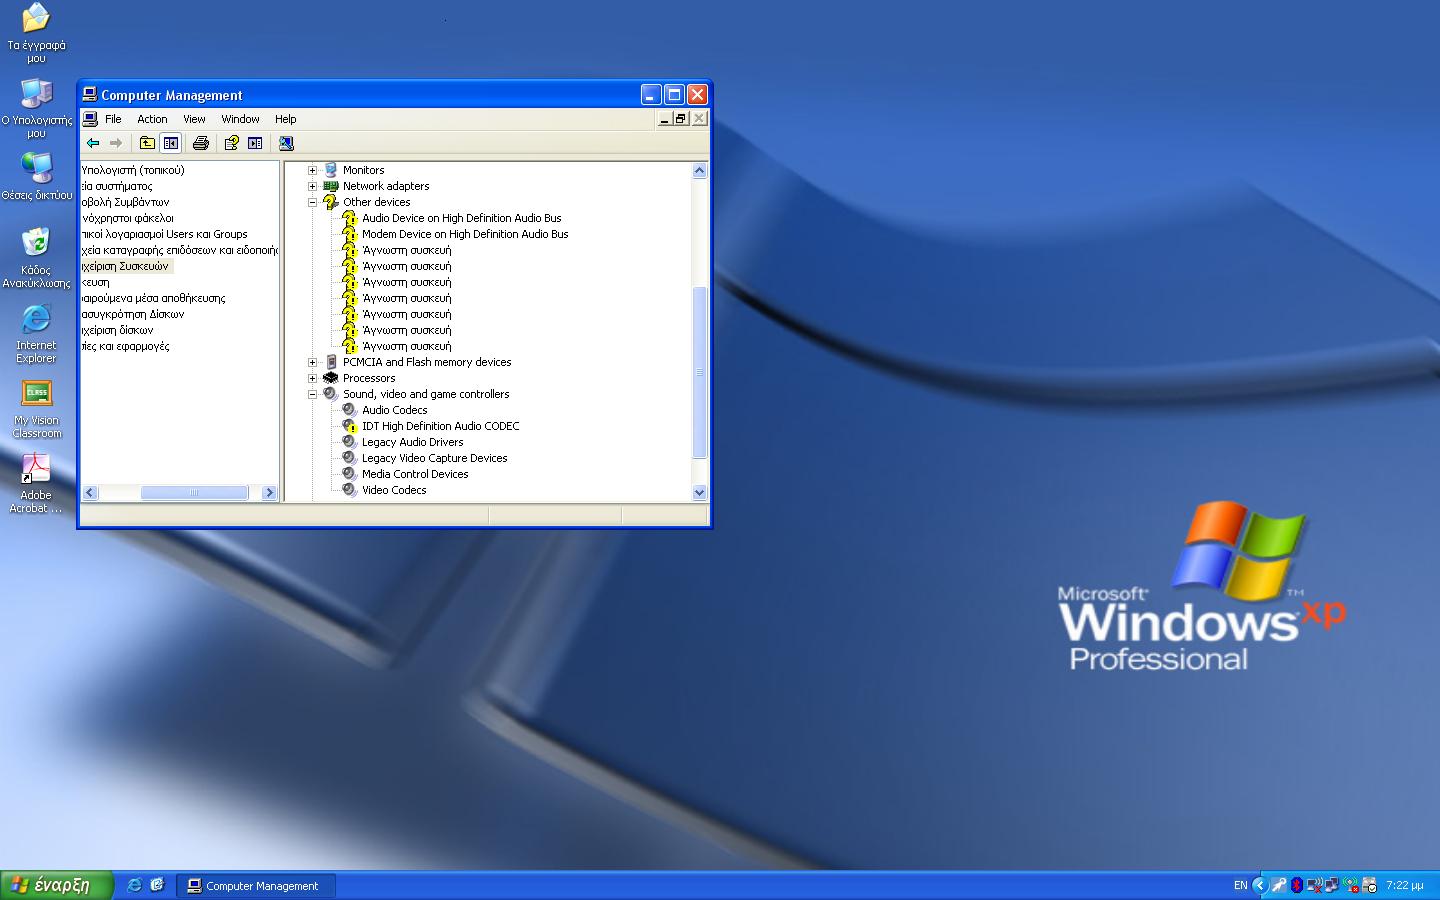Image resolution: width=1440 pixels, height=900 pixels.
Task: Toggle the Show/Hide Console Tree button
Action: pos(171,143)
